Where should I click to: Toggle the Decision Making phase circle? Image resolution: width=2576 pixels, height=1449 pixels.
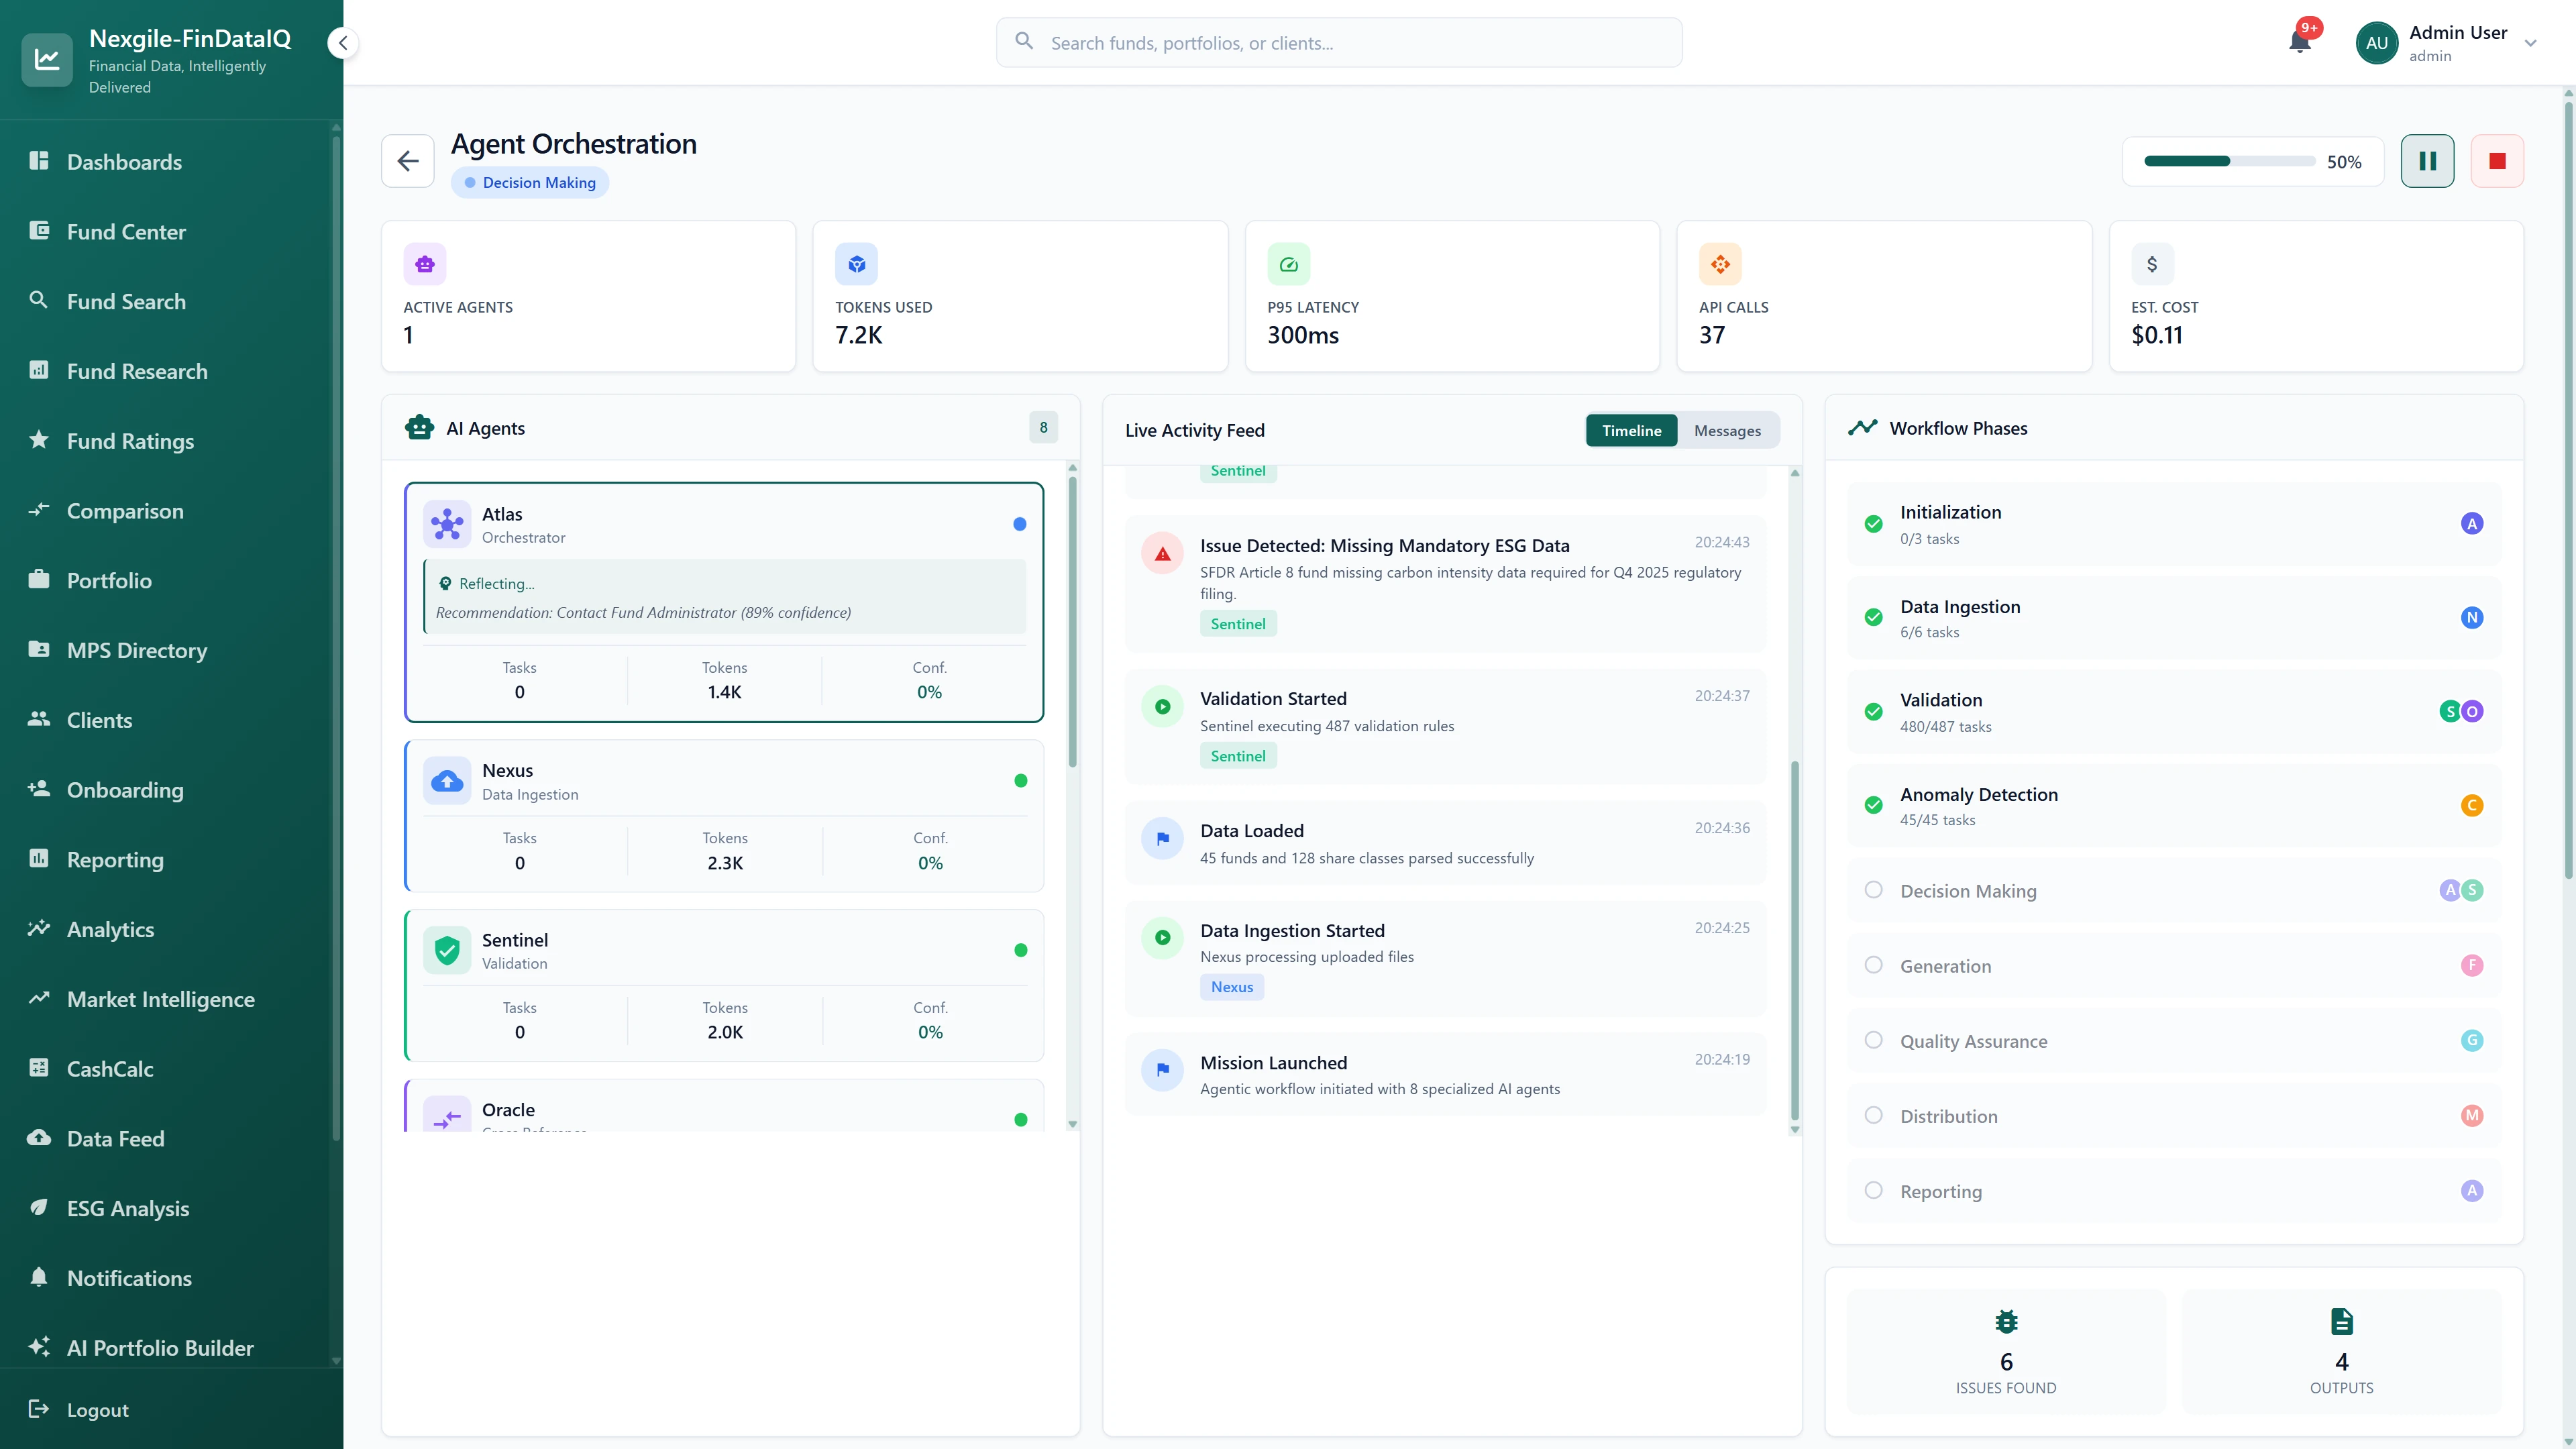coord(1874,889)
